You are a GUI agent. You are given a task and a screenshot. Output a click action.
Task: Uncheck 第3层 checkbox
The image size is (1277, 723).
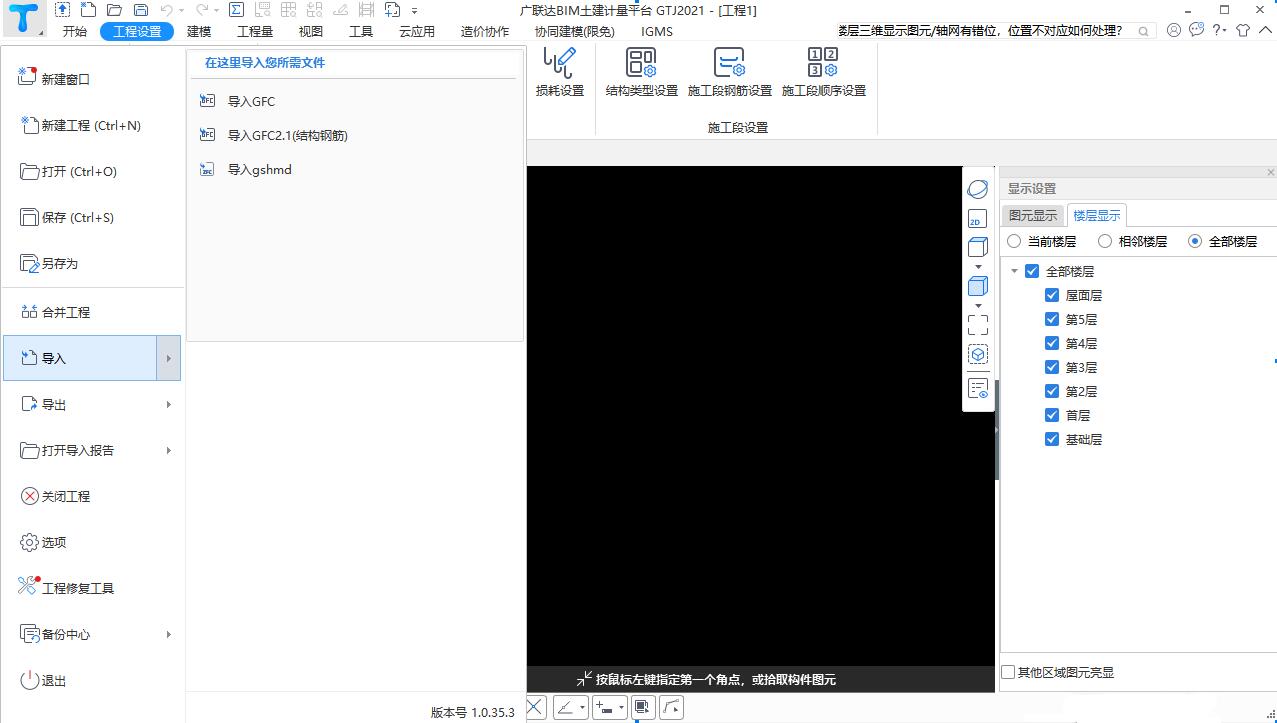(1052, 367)
